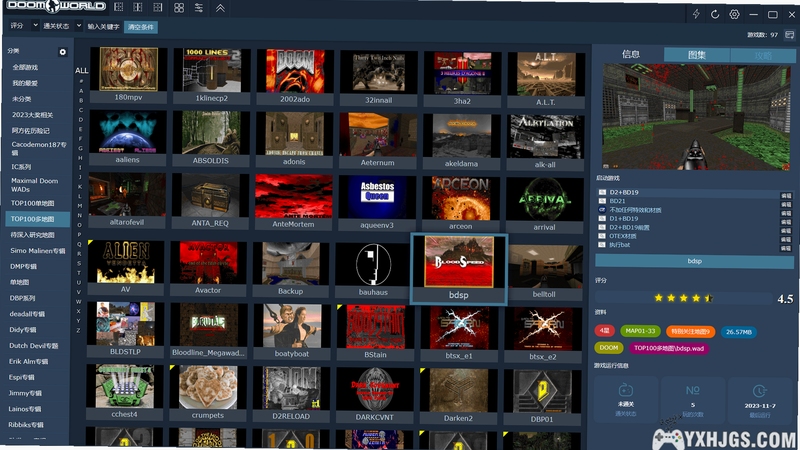Collapse toolbar with double-chevron up icon
This screenshot has width=800, height=450.
tap(220, 8)
